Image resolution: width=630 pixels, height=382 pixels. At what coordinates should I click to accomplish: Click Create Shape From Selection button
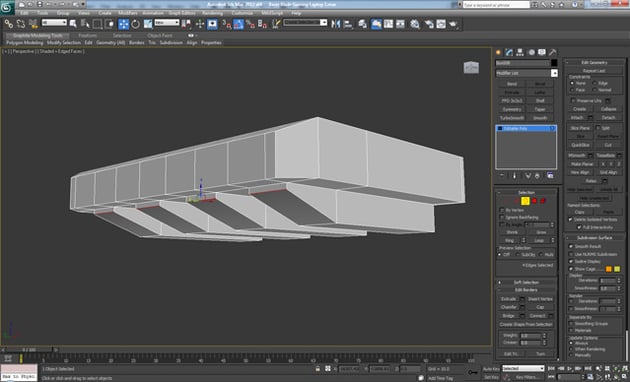pyautogui.click(x=526, y=324)
